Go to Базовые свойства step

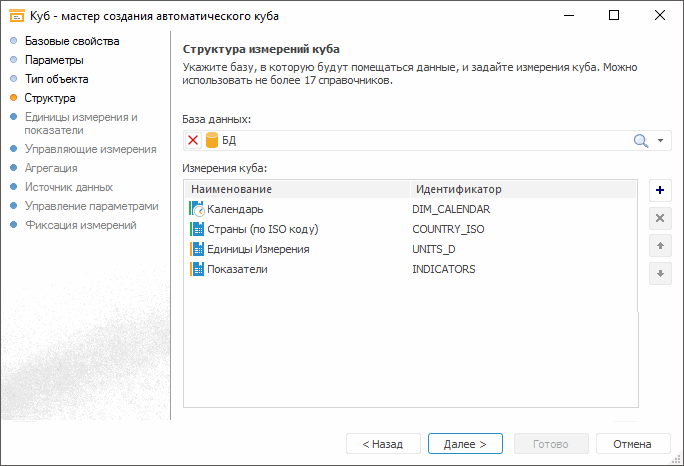point(72,41)
